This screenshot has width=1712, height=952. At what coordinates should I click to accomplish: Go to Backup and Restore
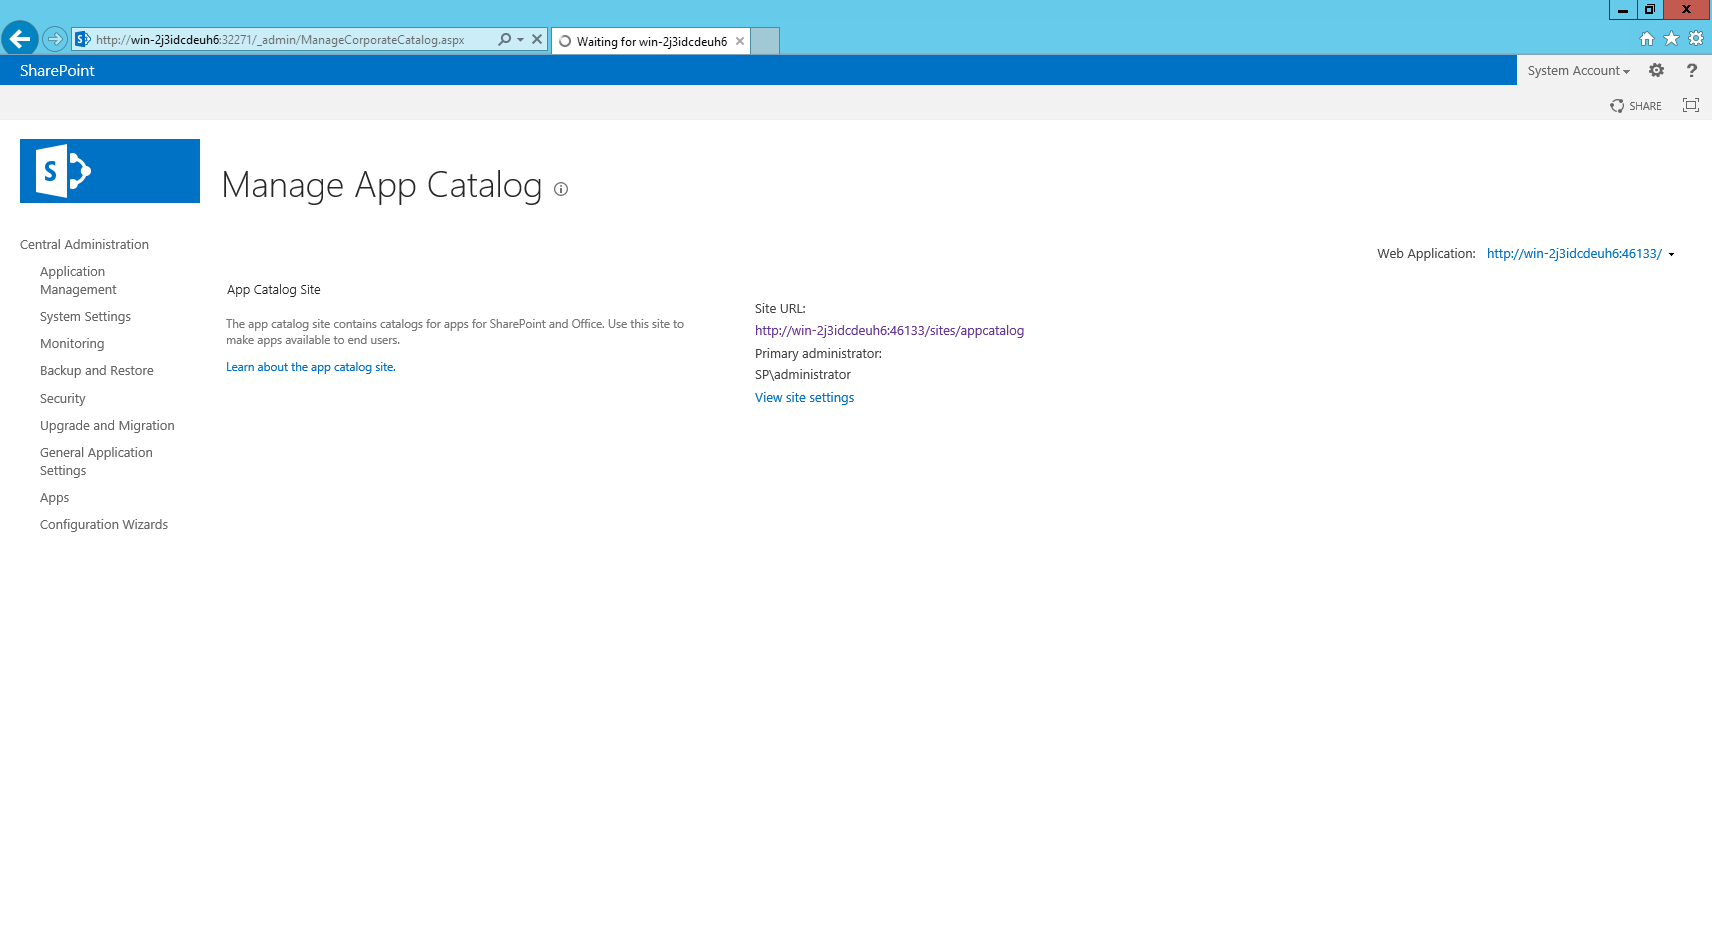[x=97, y=371]
